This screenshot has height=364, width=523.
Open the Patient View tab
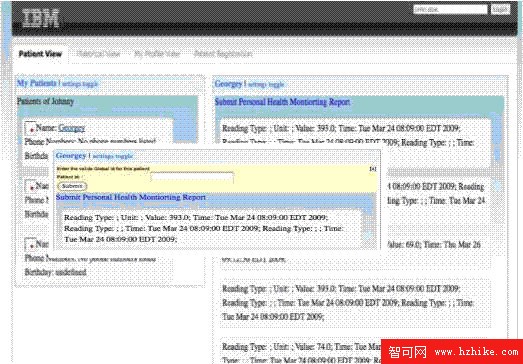click(x=40, y=54)
